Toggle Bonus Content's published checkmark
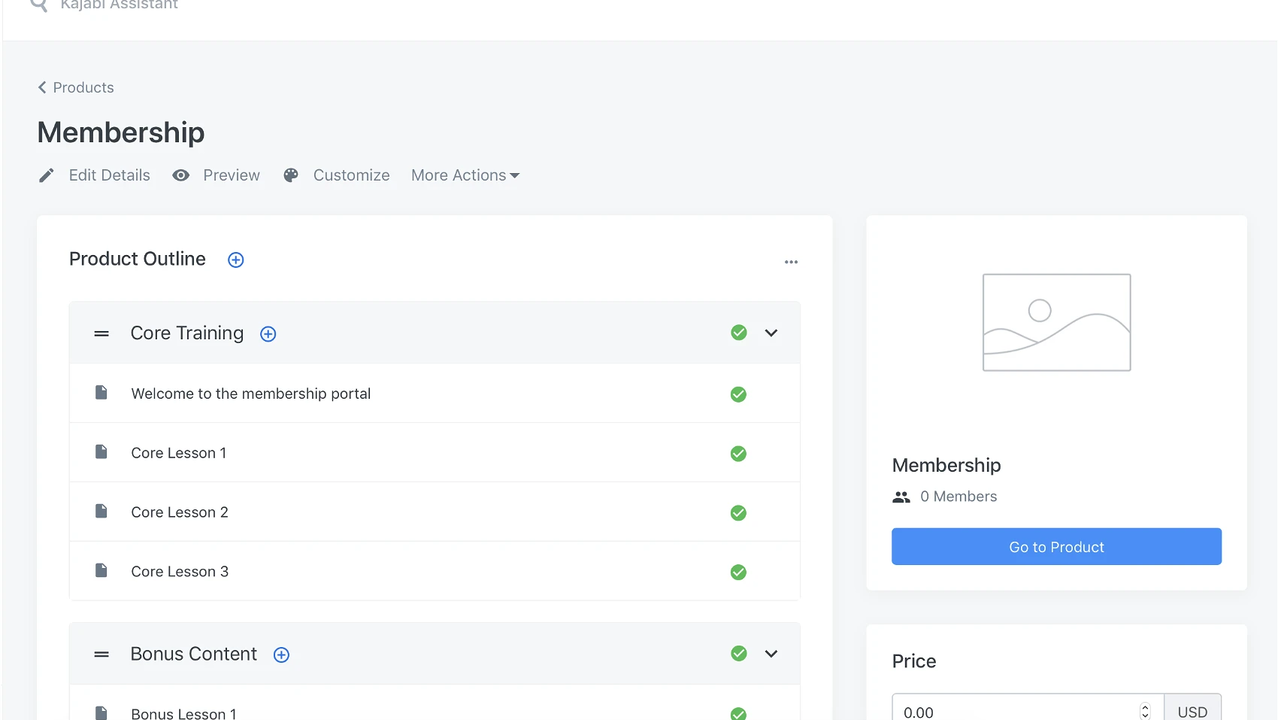This screenshot has height=720, width=1278. point(738,653)
